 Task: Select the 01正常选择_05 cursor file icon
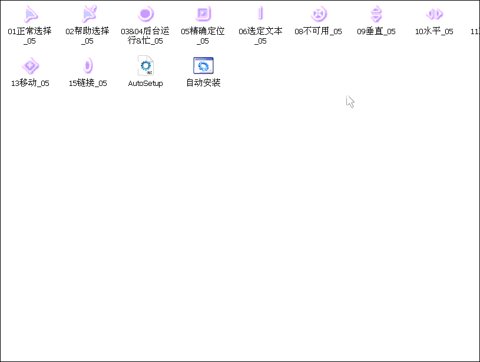point(31,14)
